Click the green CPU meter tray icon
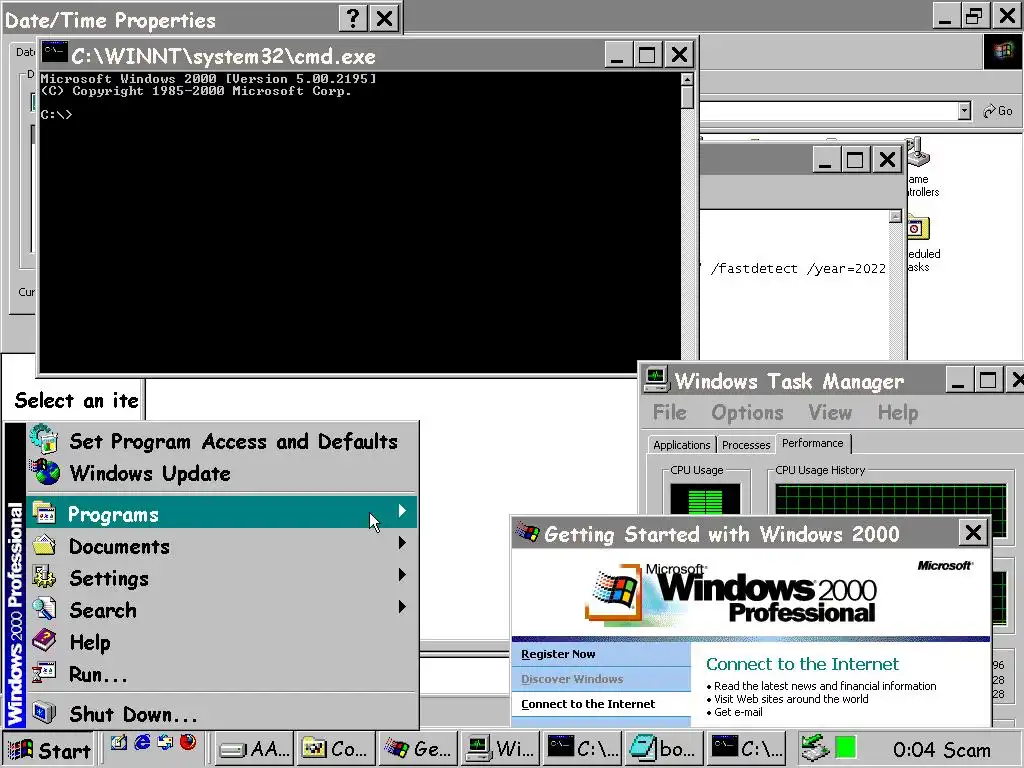This screenshot has width=1024, height=768. 846,748
